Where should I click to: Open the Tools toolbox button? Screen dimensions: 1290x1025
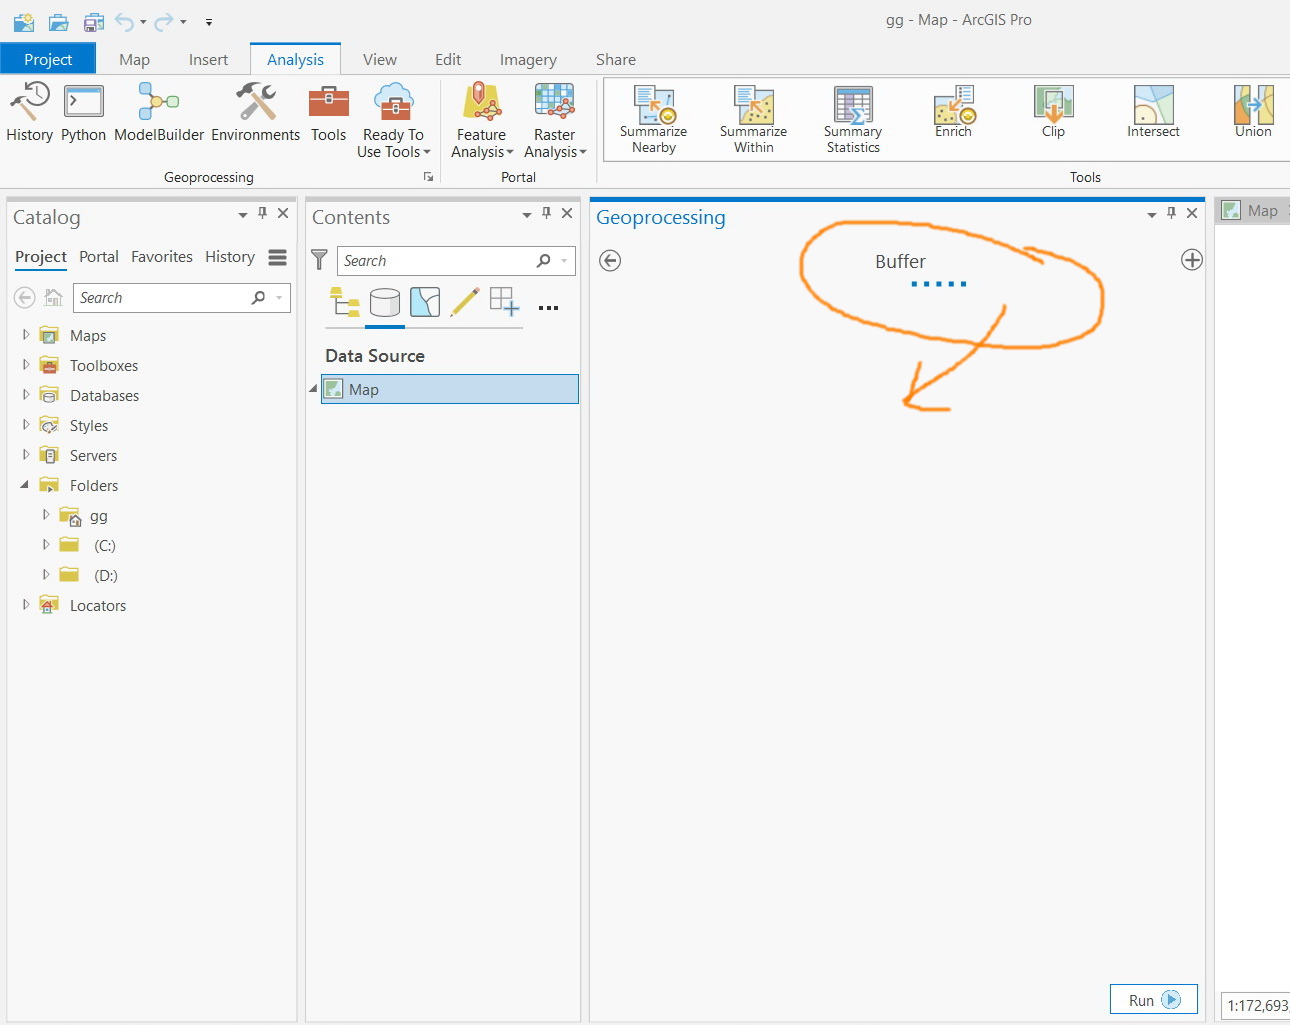tap(328, 113)
